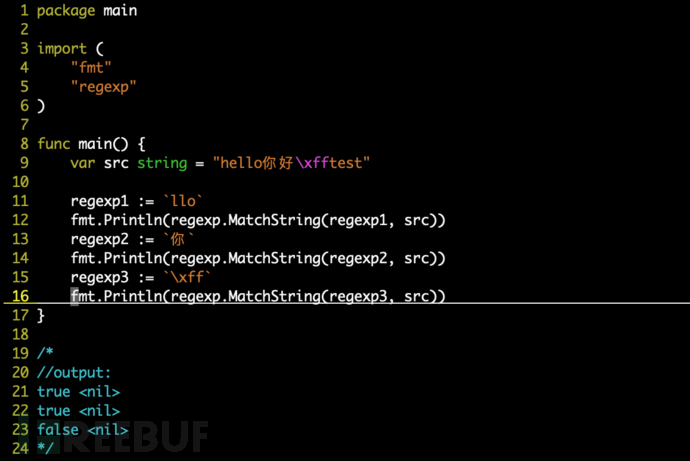690x461 pixels.
Task: Click the regexp3 variable on line 15
Action: click(x=99, y=278)
